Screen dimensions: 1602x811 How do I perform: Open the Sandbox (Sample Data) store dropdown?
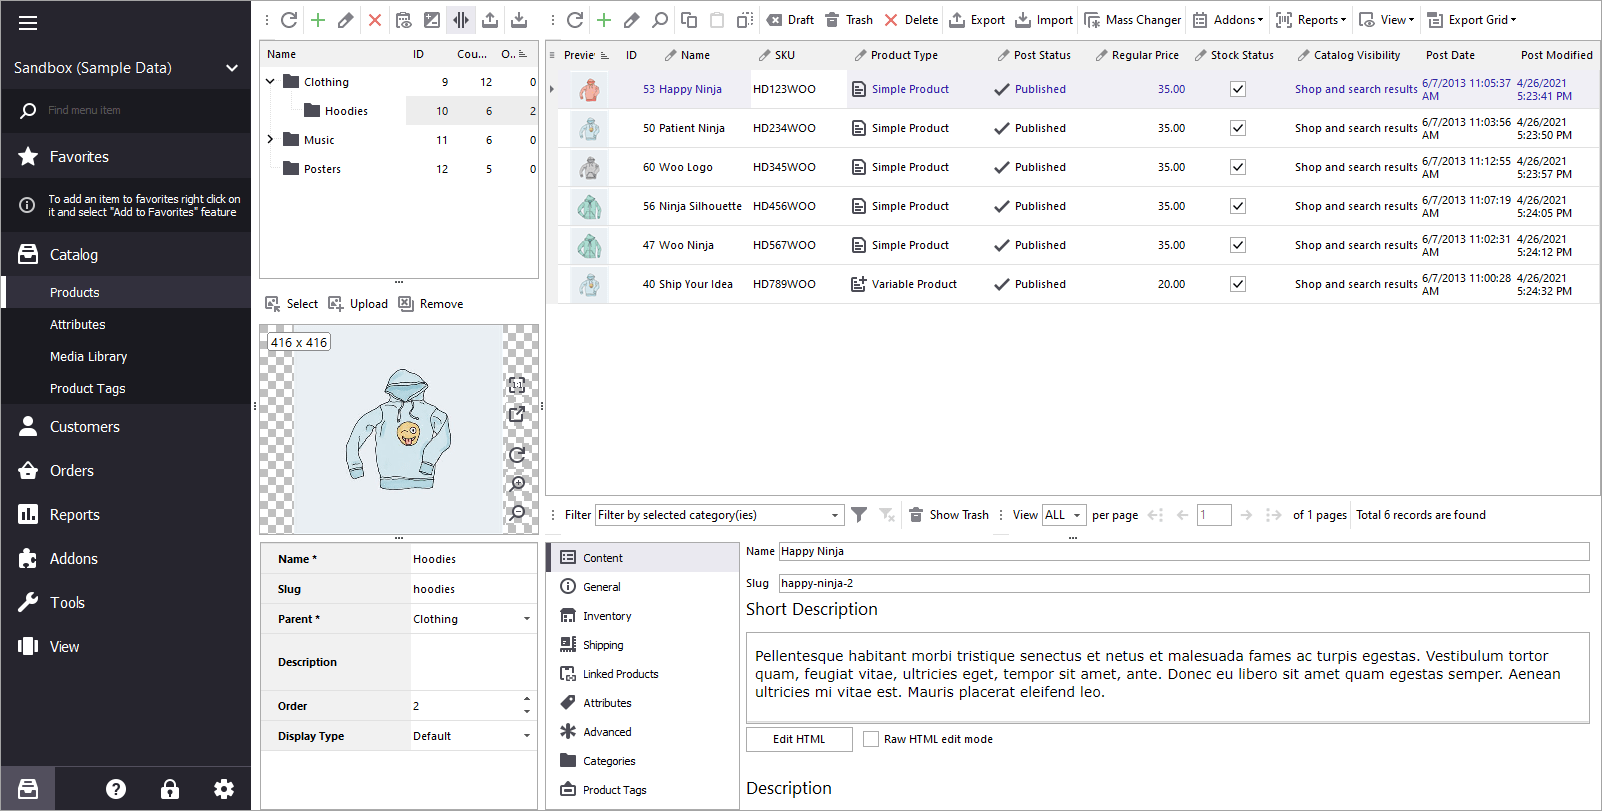(231, 68)
